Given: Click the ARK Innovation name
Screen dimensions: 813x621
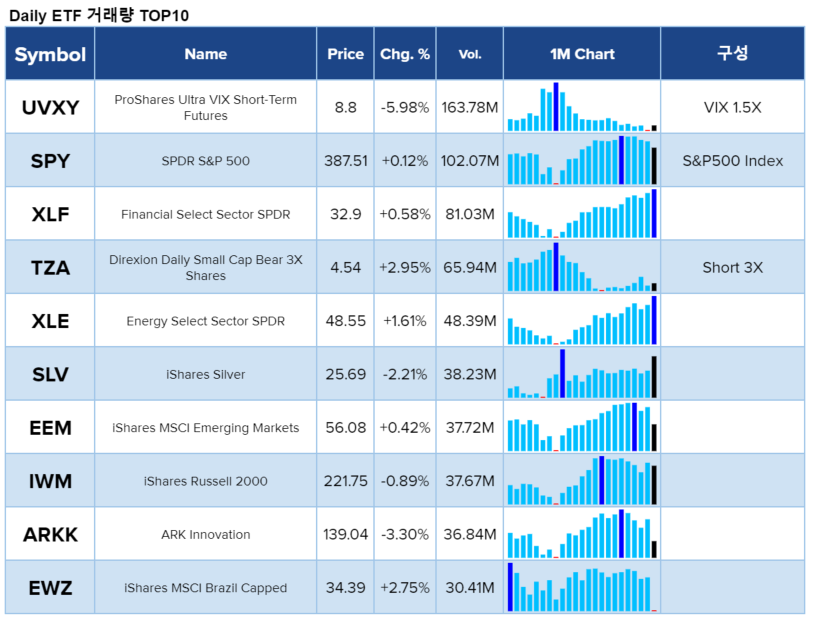Looking at the screenshot, I should tap(206, 534).
